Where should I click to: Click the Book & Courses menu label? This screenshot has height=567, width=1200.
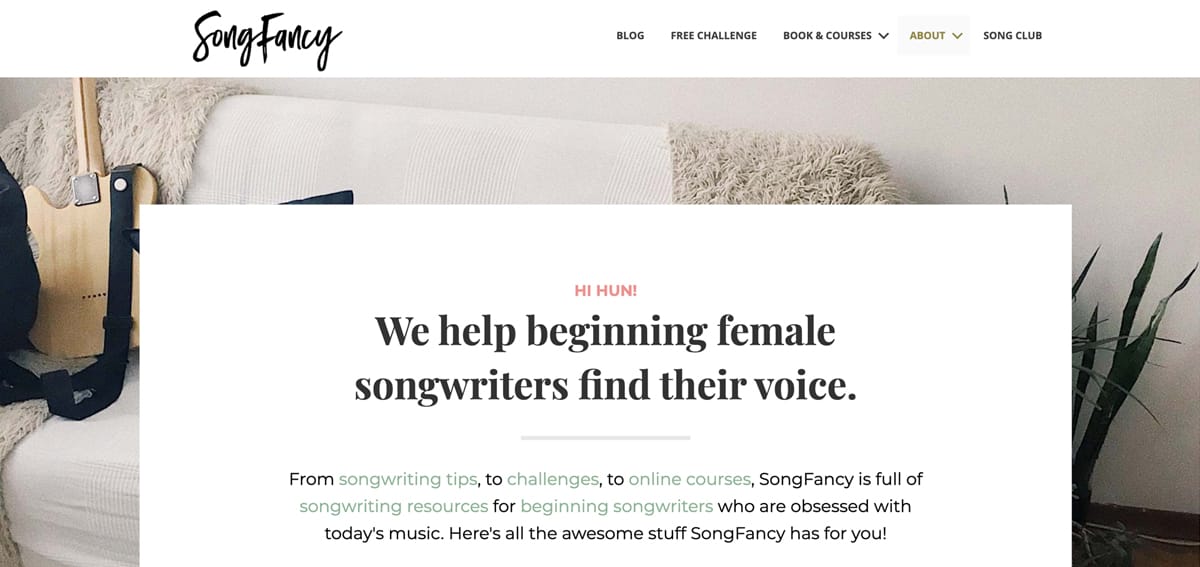(827, 36)
